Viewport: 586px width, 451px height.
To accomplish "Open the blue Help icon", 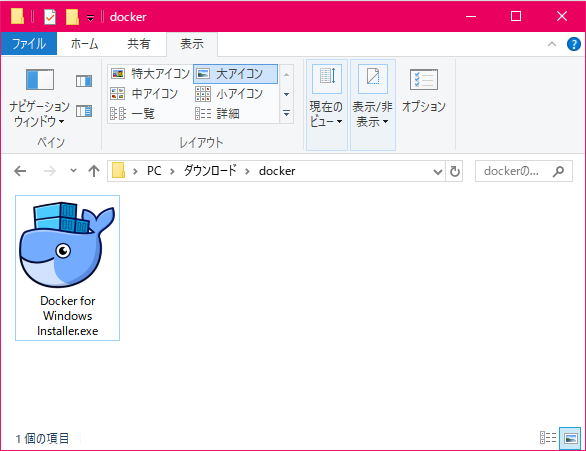I will [574, 44].
